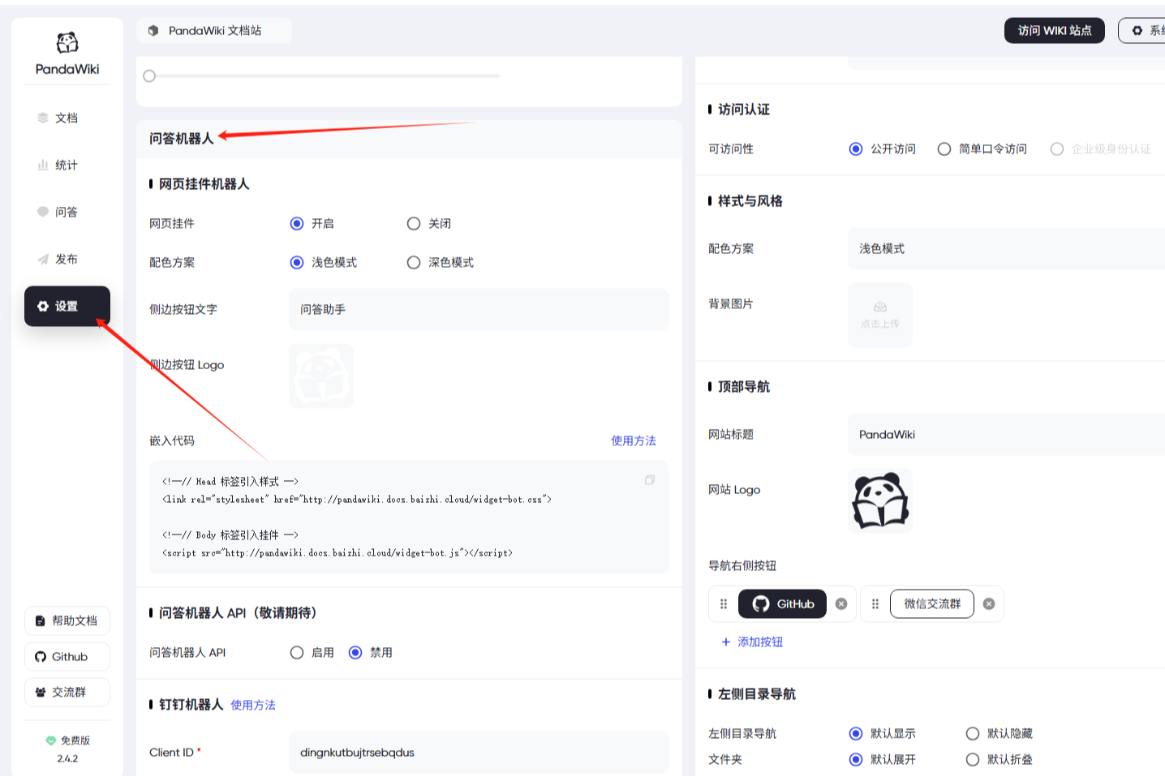The image size is (1165, 776).
Task: Select 默认折叠 for 文件夹
Action: pos(973,760)
